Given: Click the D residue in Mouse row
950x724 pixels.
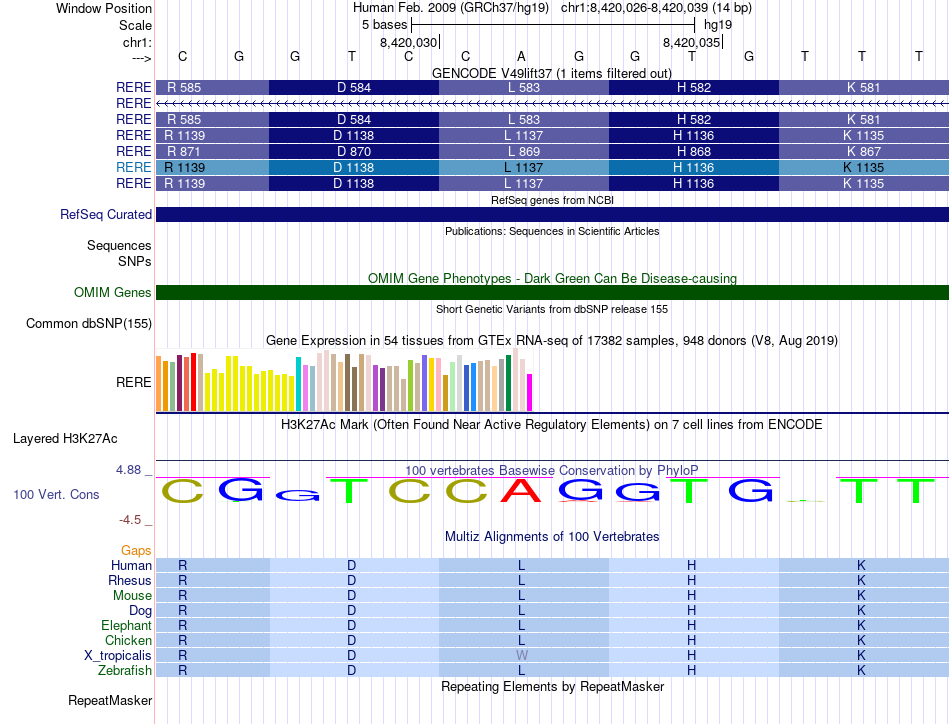Looking at the screenshot, I should [351, 596].
